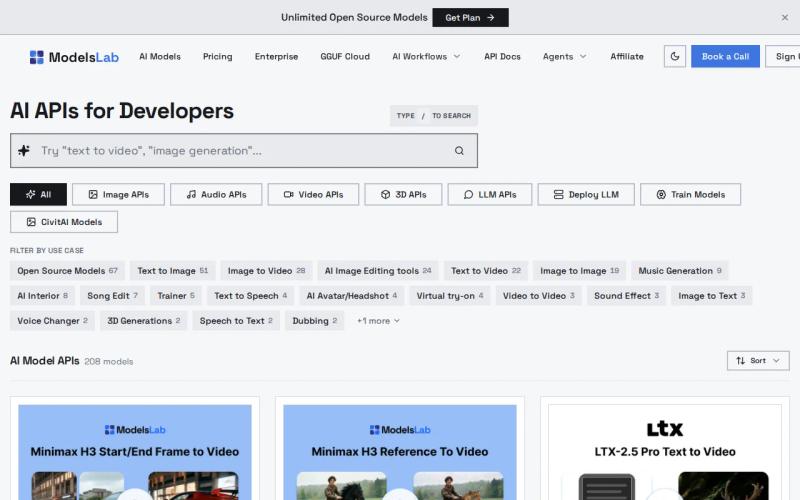Image resolution: width=800 pixels, height=500 pixels.
Task: Select the 3D APIs category
Action: click(403, 194)
